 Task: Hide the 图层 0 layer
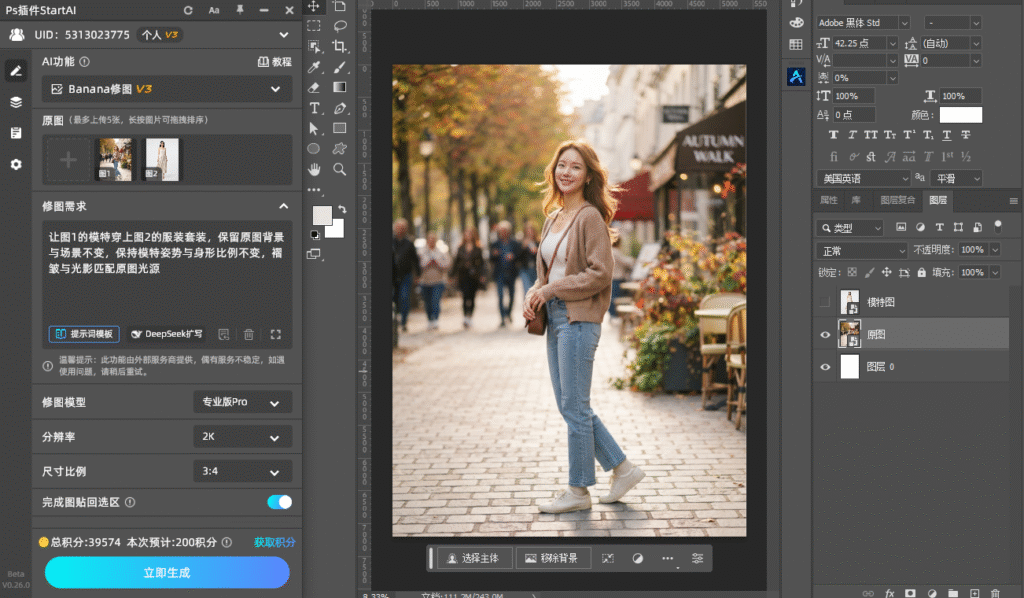tap(825, 367)
